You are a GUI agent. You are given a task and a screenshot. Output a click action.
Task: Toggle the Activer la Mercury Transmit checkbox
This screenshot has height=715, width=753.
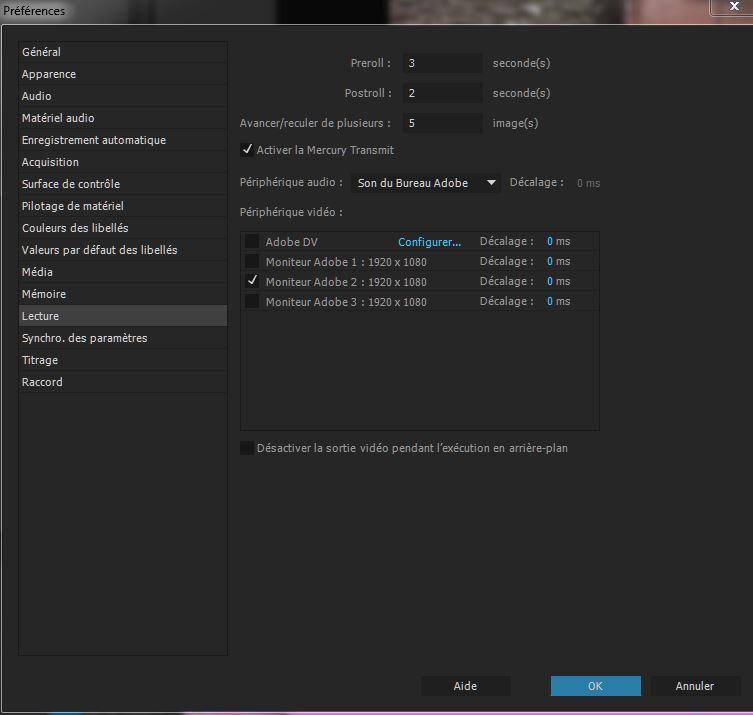(x=247, y=150)
